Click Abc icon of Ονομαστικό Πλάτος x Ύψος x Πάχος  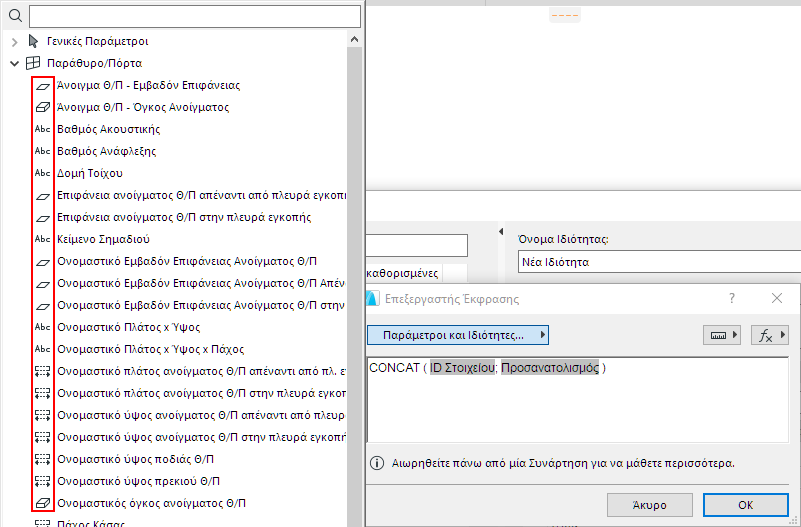coord(42,349)
